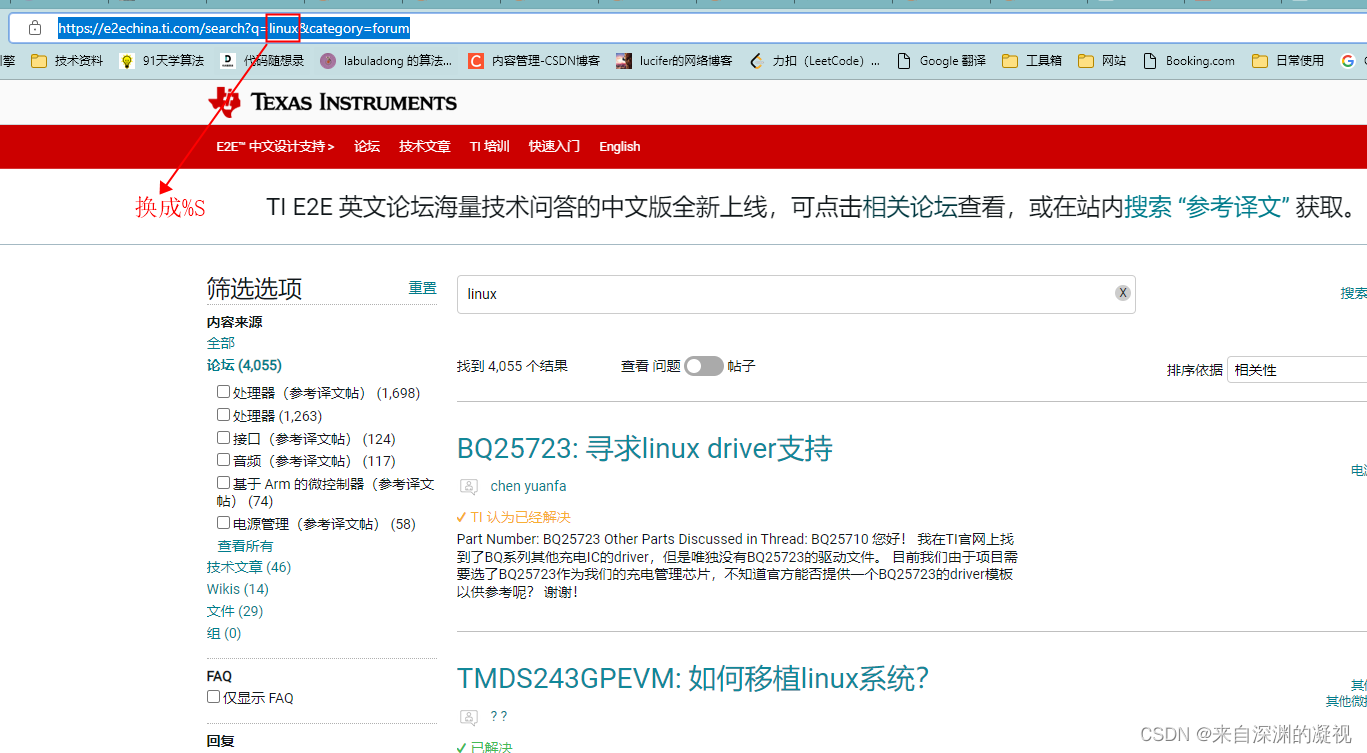The height and width of the screenshot is (753, 1367).
Task: Expand E2E 中文设计支持 menu
Action: [x=275, y=146]
